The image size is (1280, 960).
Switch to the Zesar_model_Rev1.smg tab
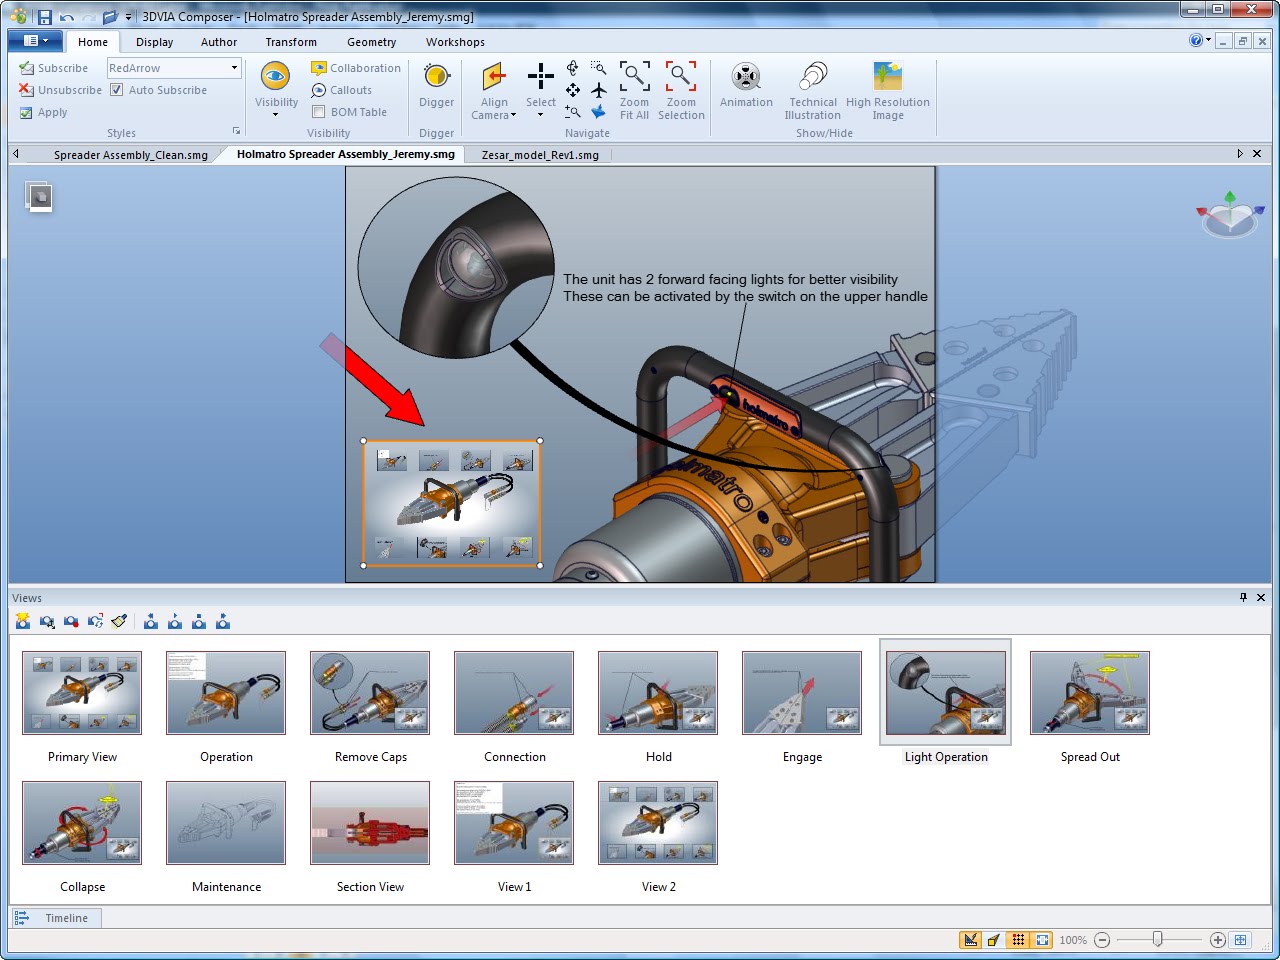pyautogui.click(x=538, y=154)
